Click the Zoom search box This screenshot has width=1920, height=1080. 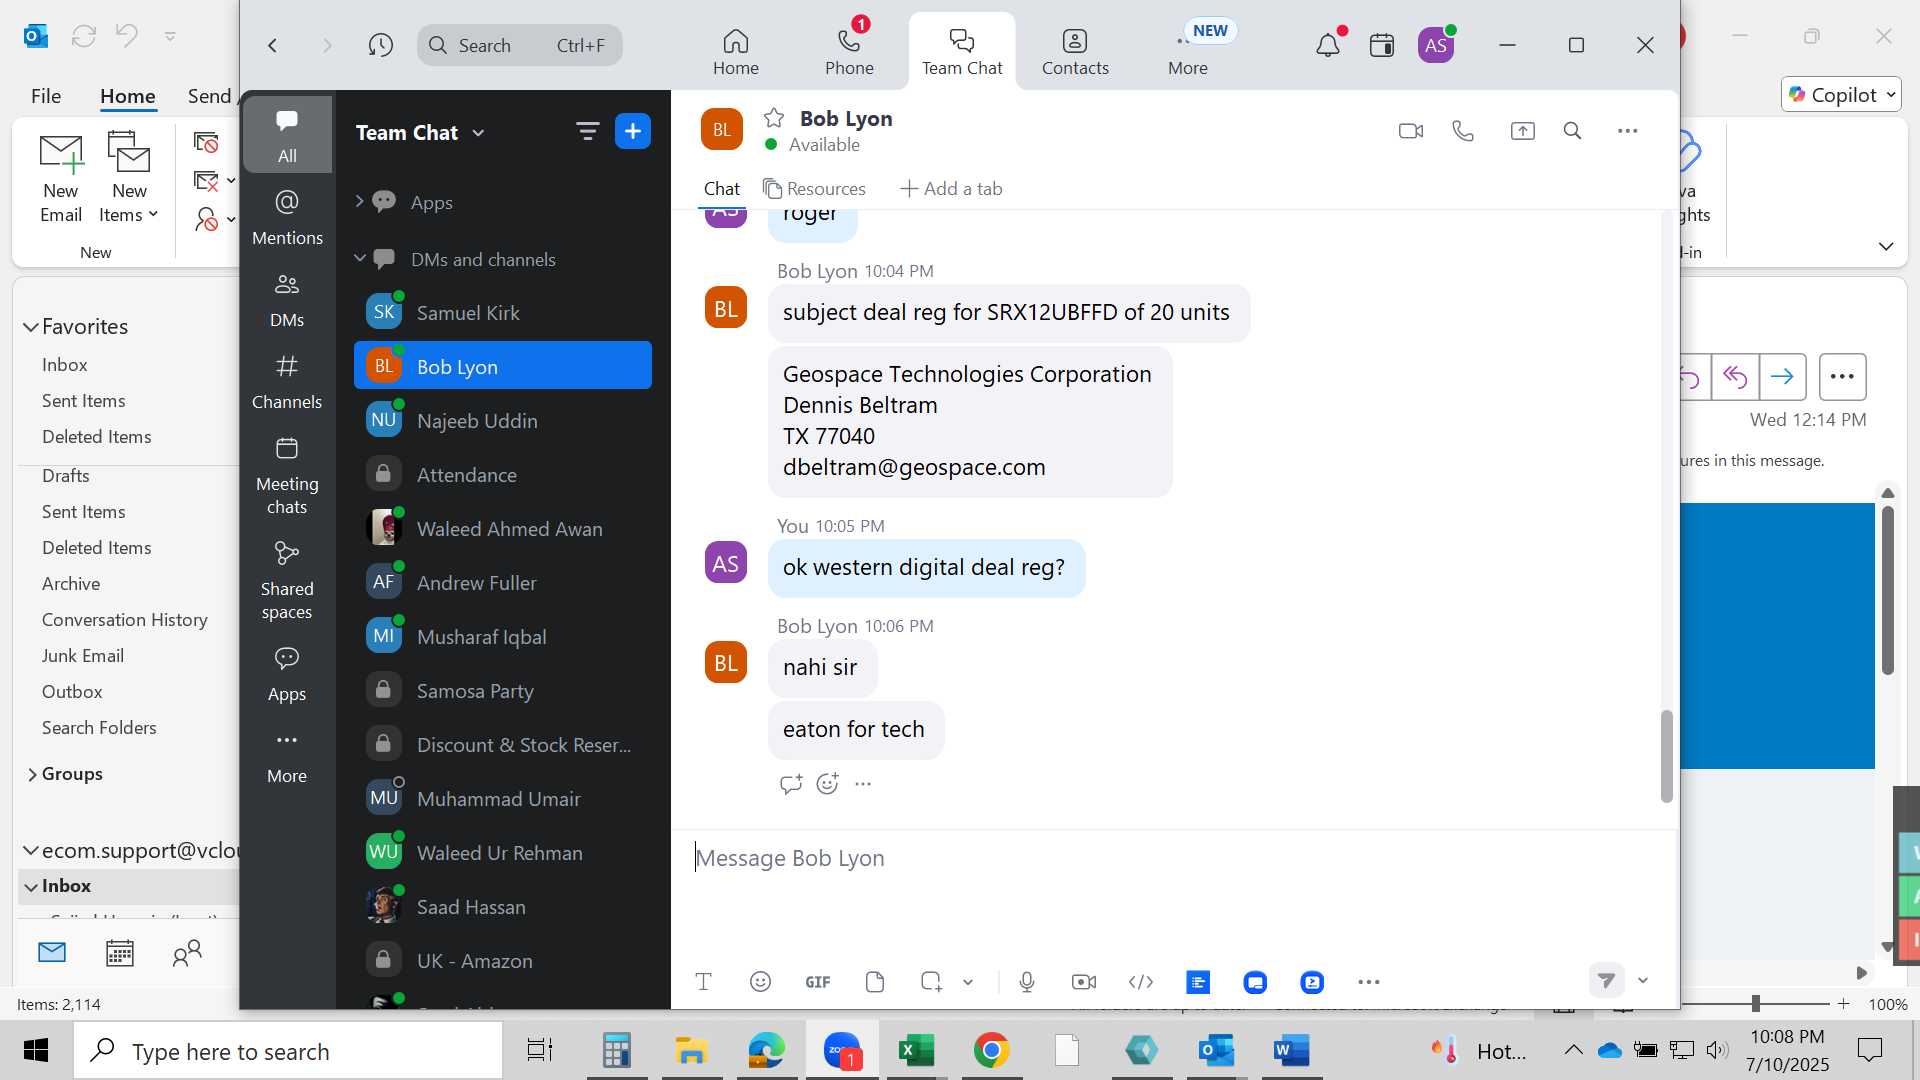coord(520,45)
